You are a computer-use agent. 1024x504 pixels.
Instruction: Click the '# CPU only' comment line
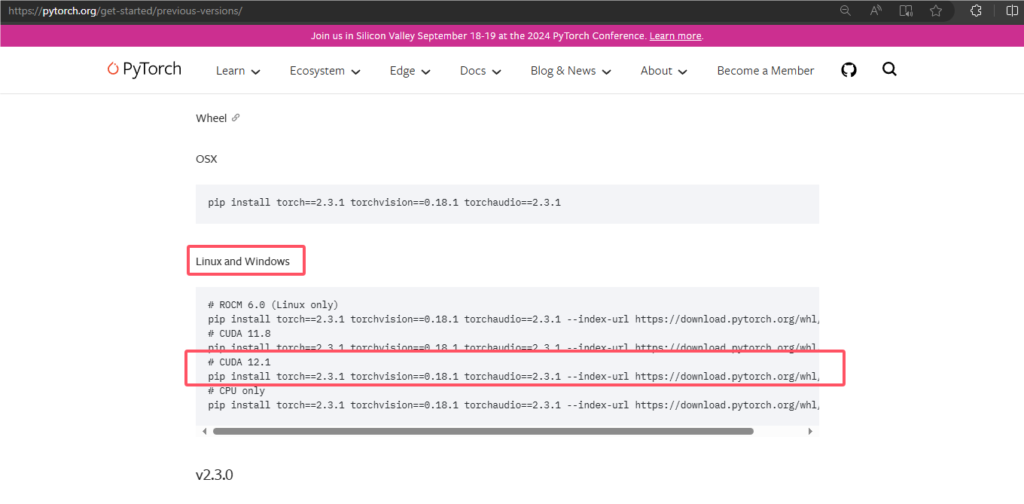(x=236, y=390)
